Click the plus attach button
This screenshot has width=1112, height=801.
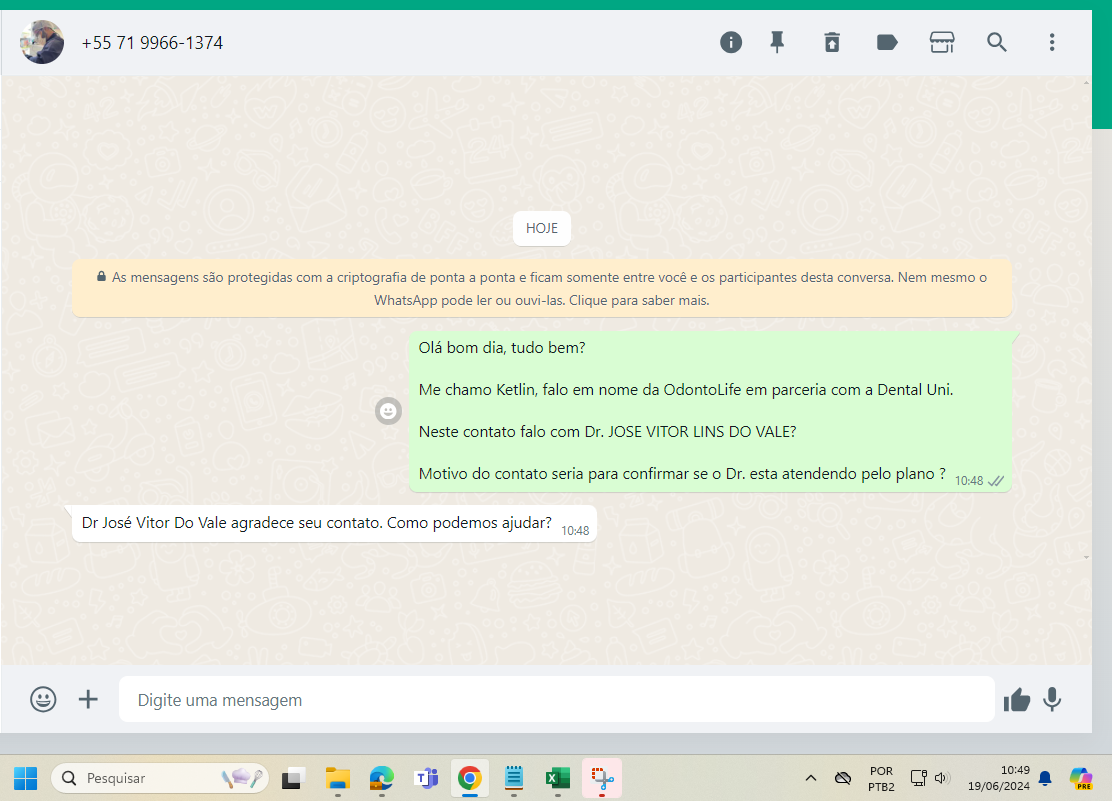(88, 700)
